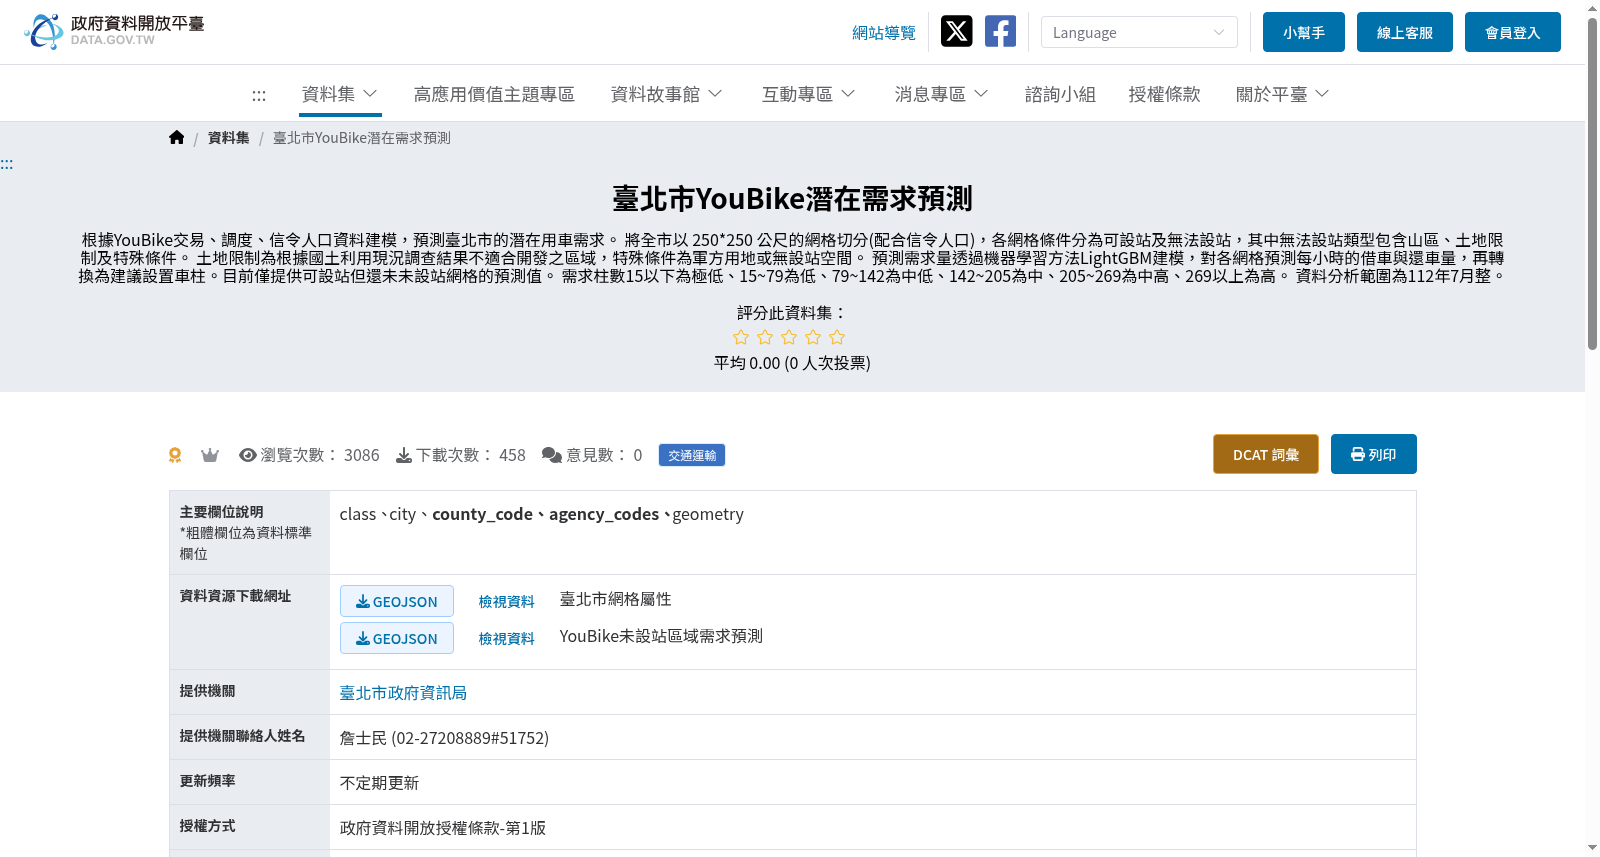Click the scrollbar up arrow
Screen dimensions: 1600x857
1592,7
